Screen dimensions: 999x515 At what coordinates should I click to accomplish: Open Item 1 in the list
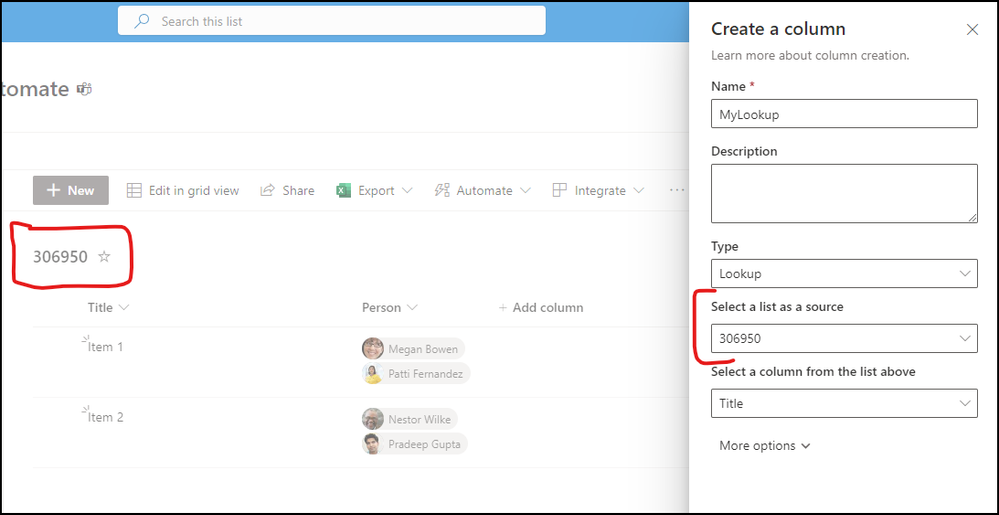click(105, 347)
